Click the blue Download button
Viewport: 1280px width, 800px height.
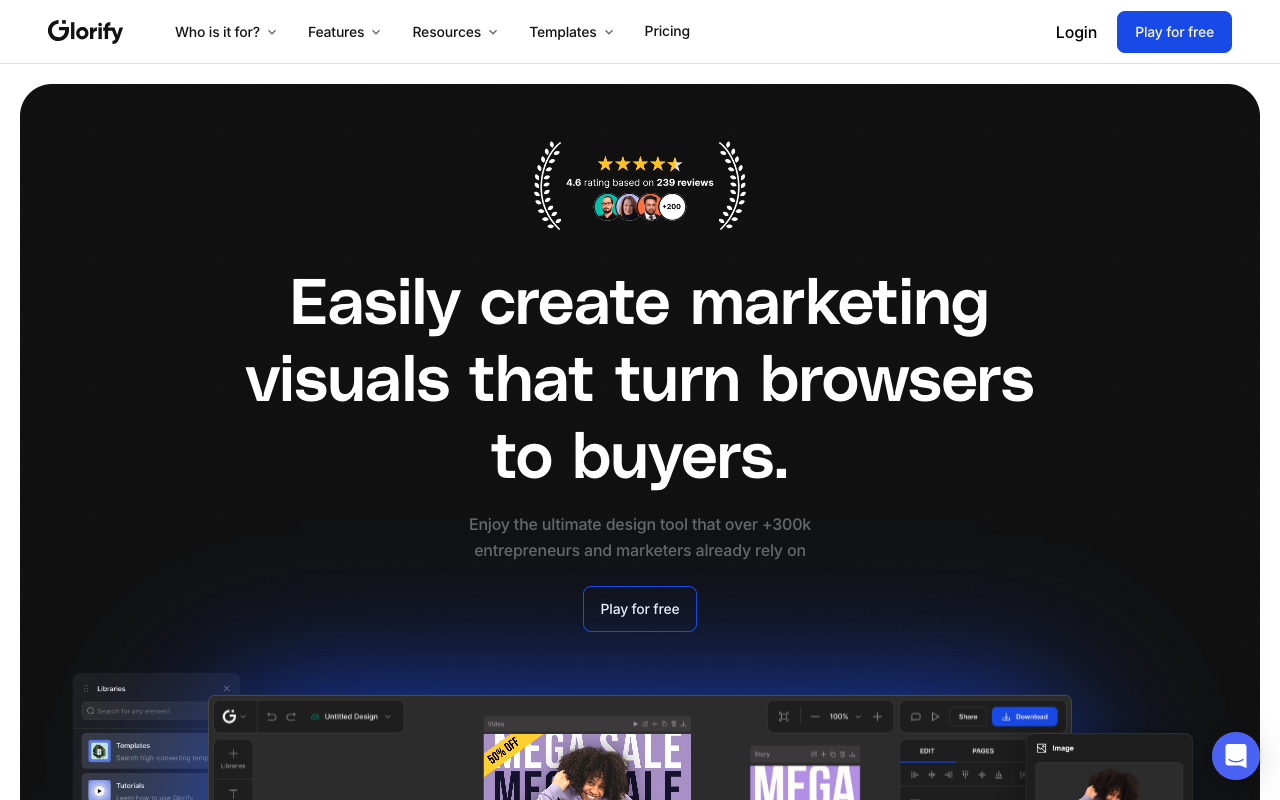coord(1024,717)
